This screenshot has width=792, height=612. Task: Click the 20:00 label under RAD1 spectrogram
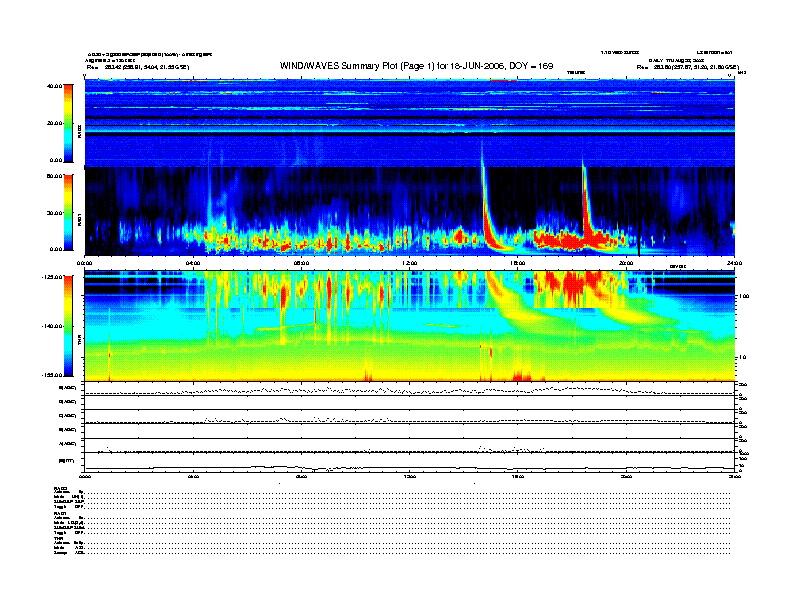(x=626, y=263)
